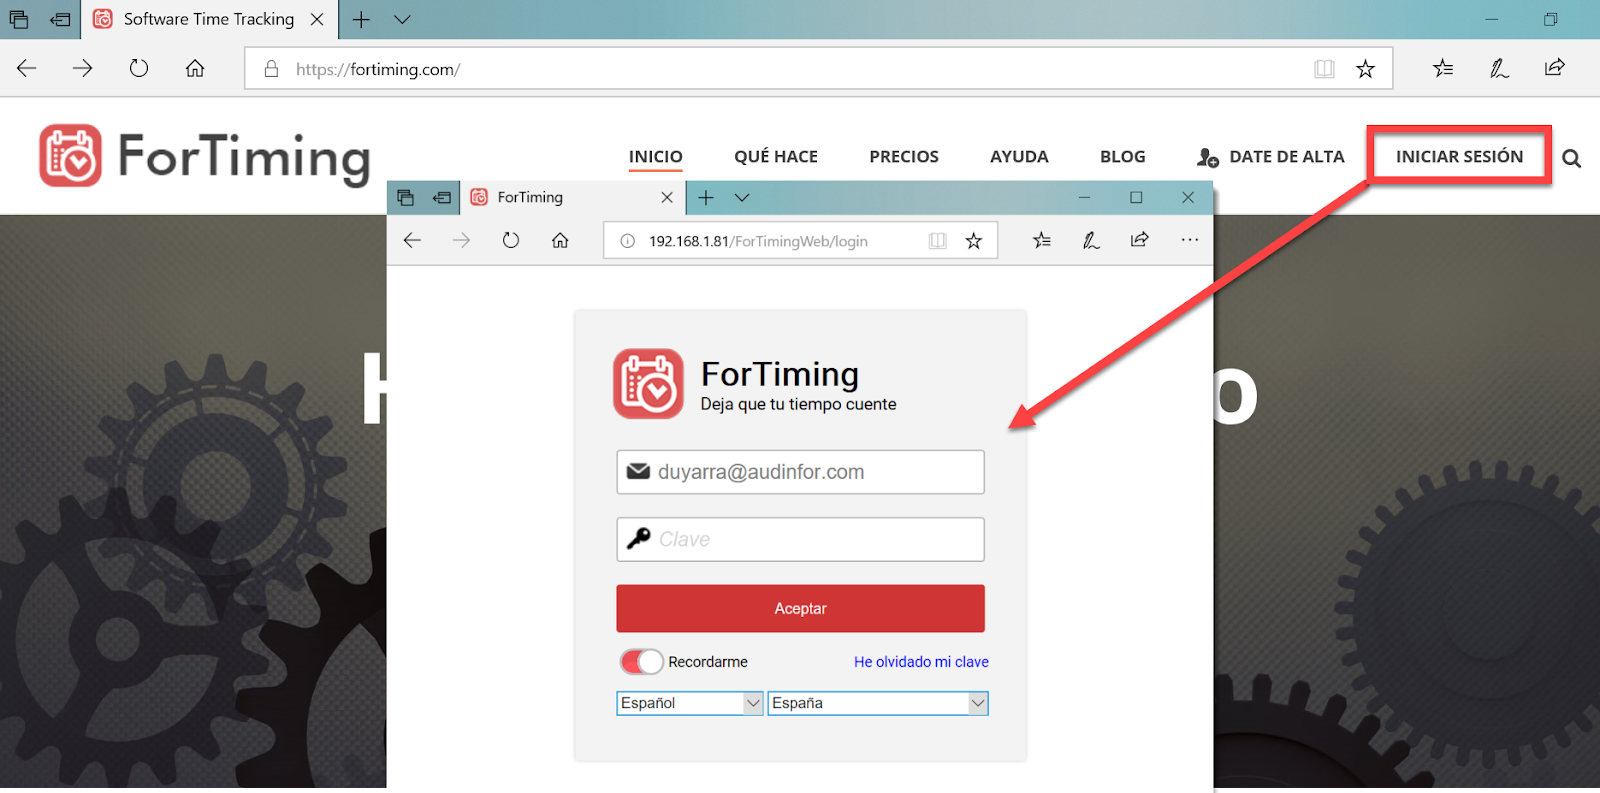Screen dimensions: 1600x793
Task: Open PRECIOS menu item
Action: pyautogui.click(x=904, y=157)
